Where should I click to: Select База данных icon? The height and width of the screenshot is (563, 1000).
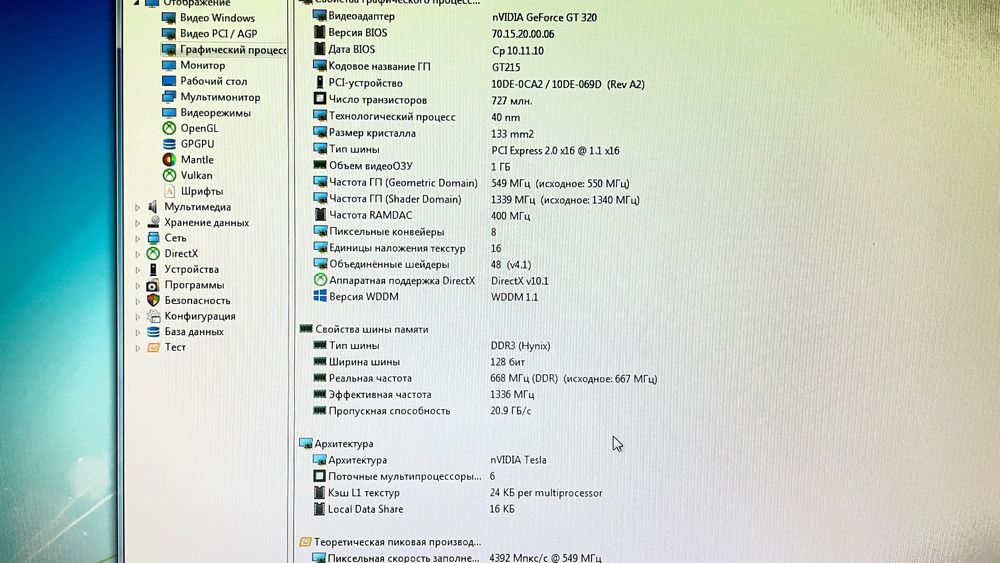point(153,332)
